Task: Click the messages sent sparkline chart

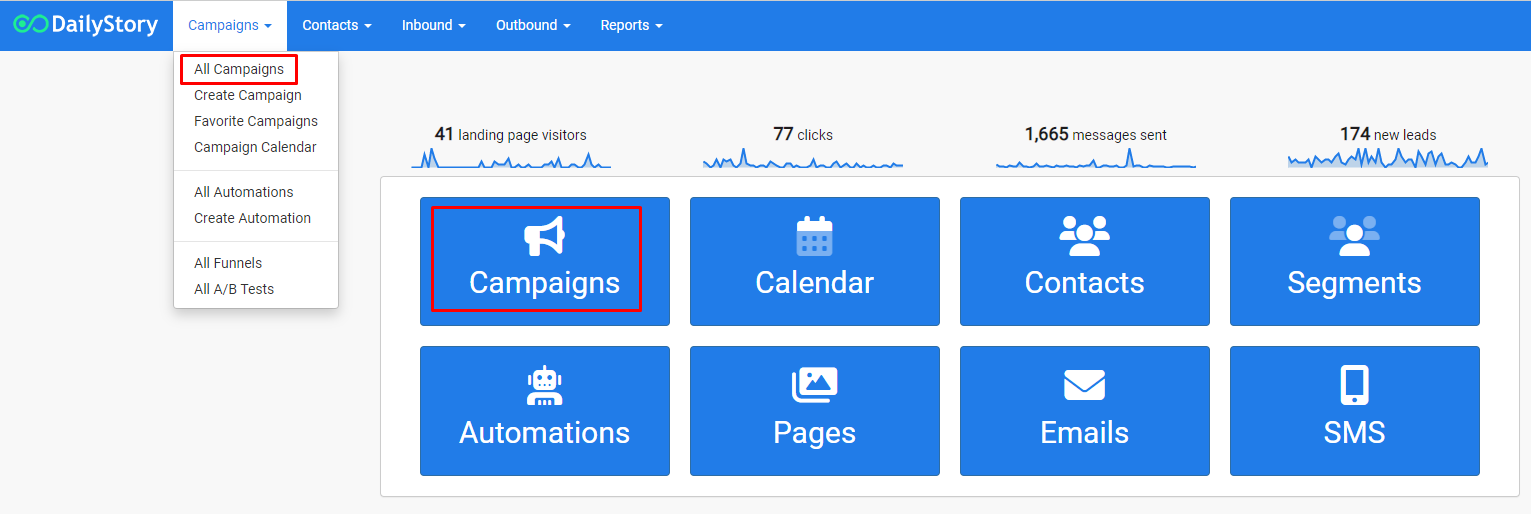Action: 1096,158
